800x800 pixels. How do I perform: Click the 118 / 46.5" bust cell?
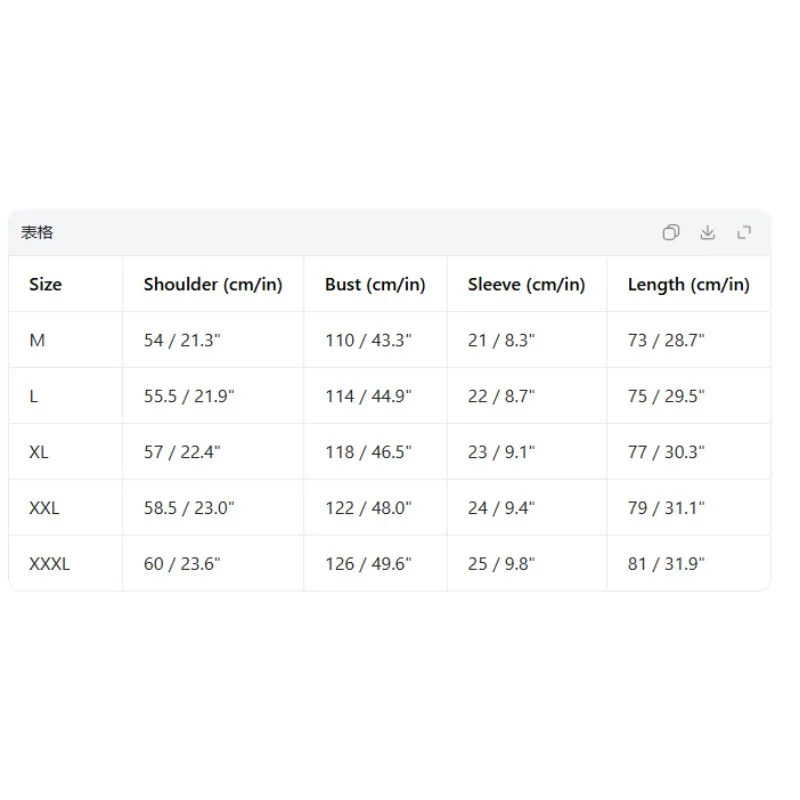tap(376, 452)
